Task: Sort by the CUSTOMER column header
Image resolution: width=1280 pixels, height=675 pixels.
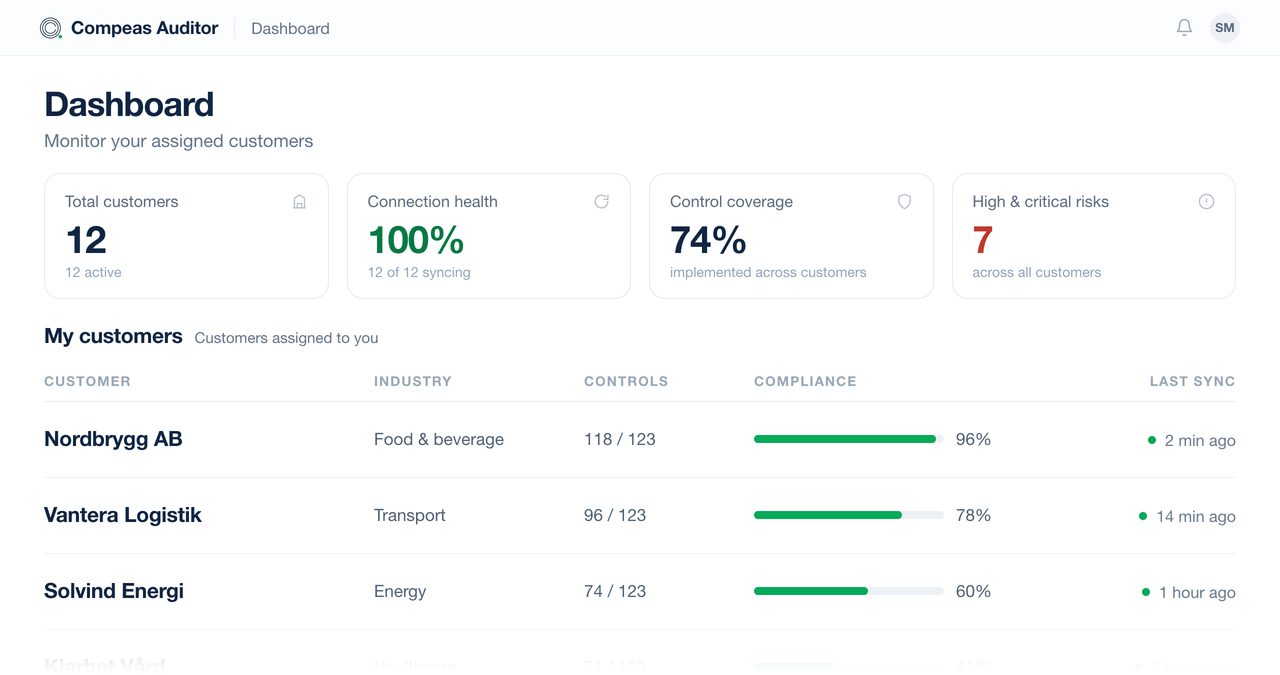Action: 87,381
